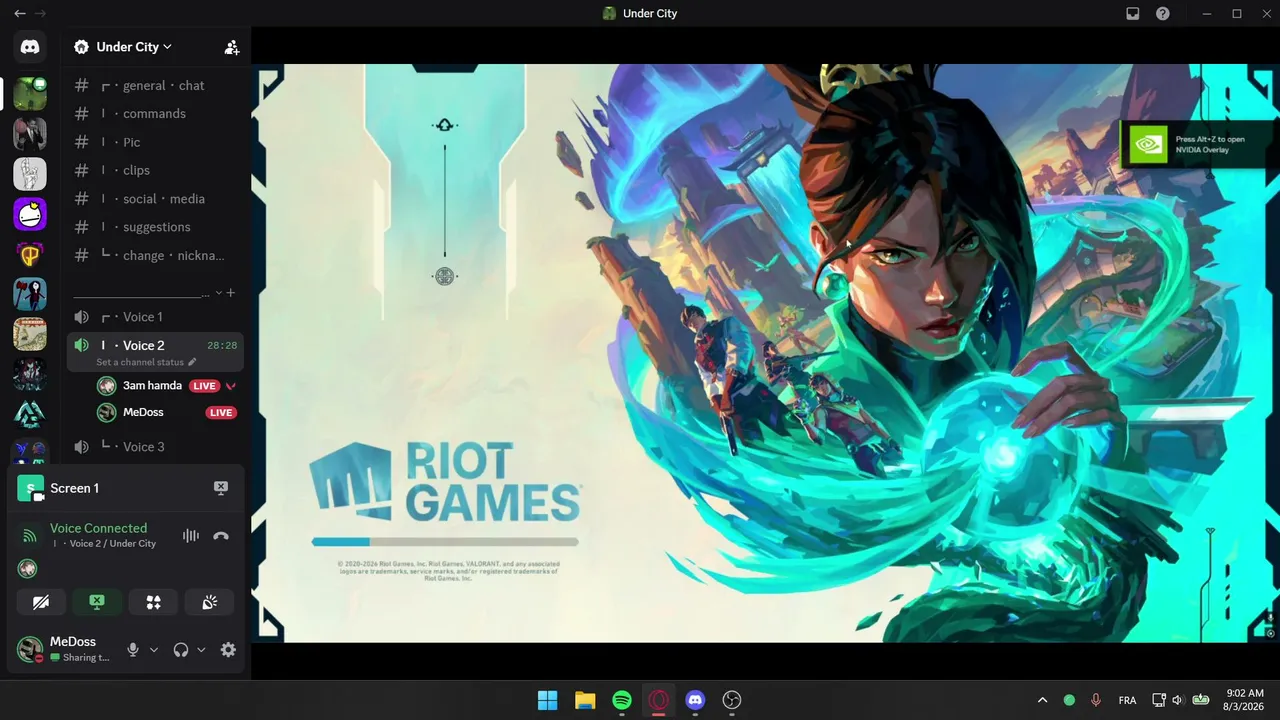Open the social media channel
The height and width of the screenshot is (720, 1280).
coord(155,199)
